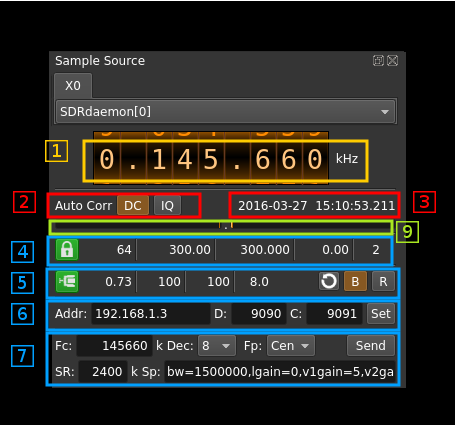Click the D data port field showing 9090
Screen dimensions: 455x425
(259, 314)
